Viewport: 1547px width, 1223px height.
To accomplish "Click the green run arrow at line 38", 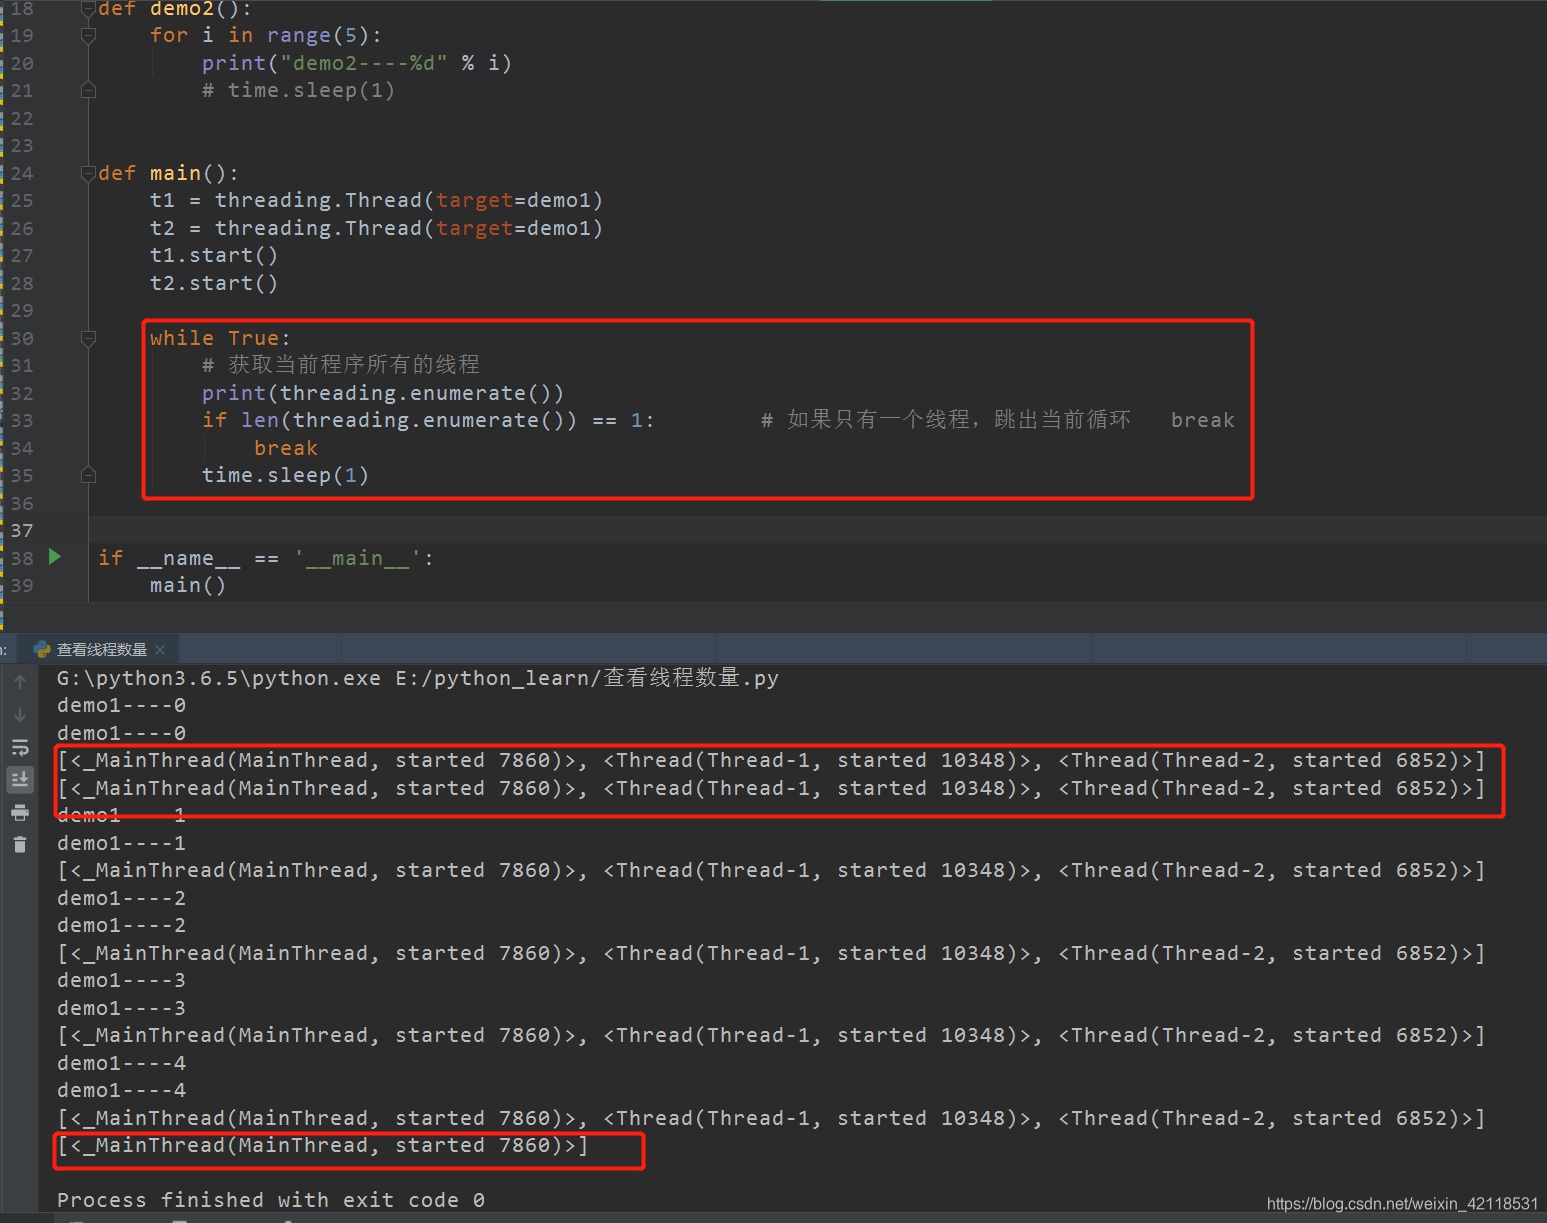I will pos(55,557).
